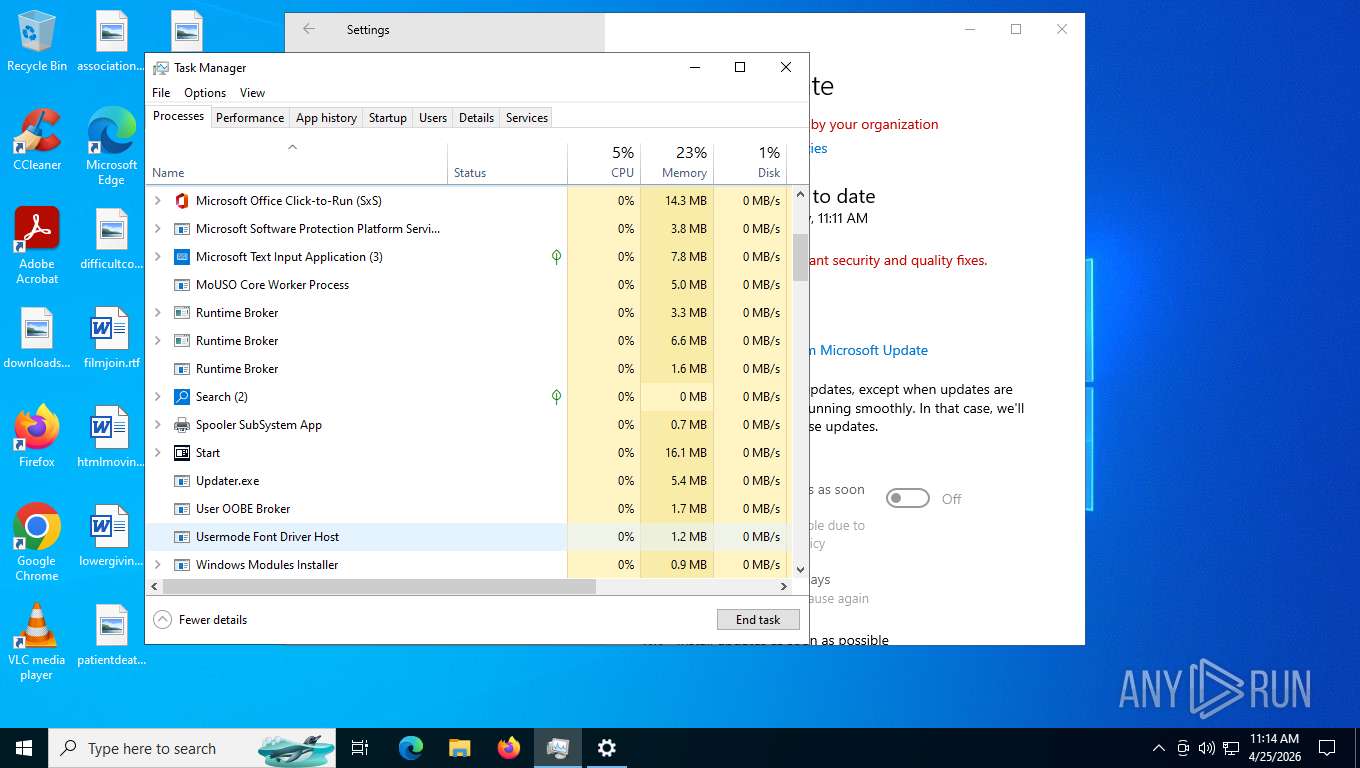This screenshot has height=768, width=1360.
Task: Click the Microsoft Text Input Application icon
Action: (182, 257)
